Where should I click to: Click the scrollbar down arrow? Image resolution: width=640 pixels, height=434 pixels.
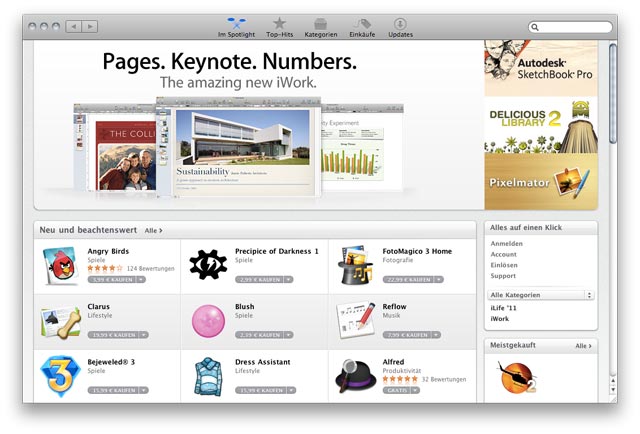pos(613,389)
